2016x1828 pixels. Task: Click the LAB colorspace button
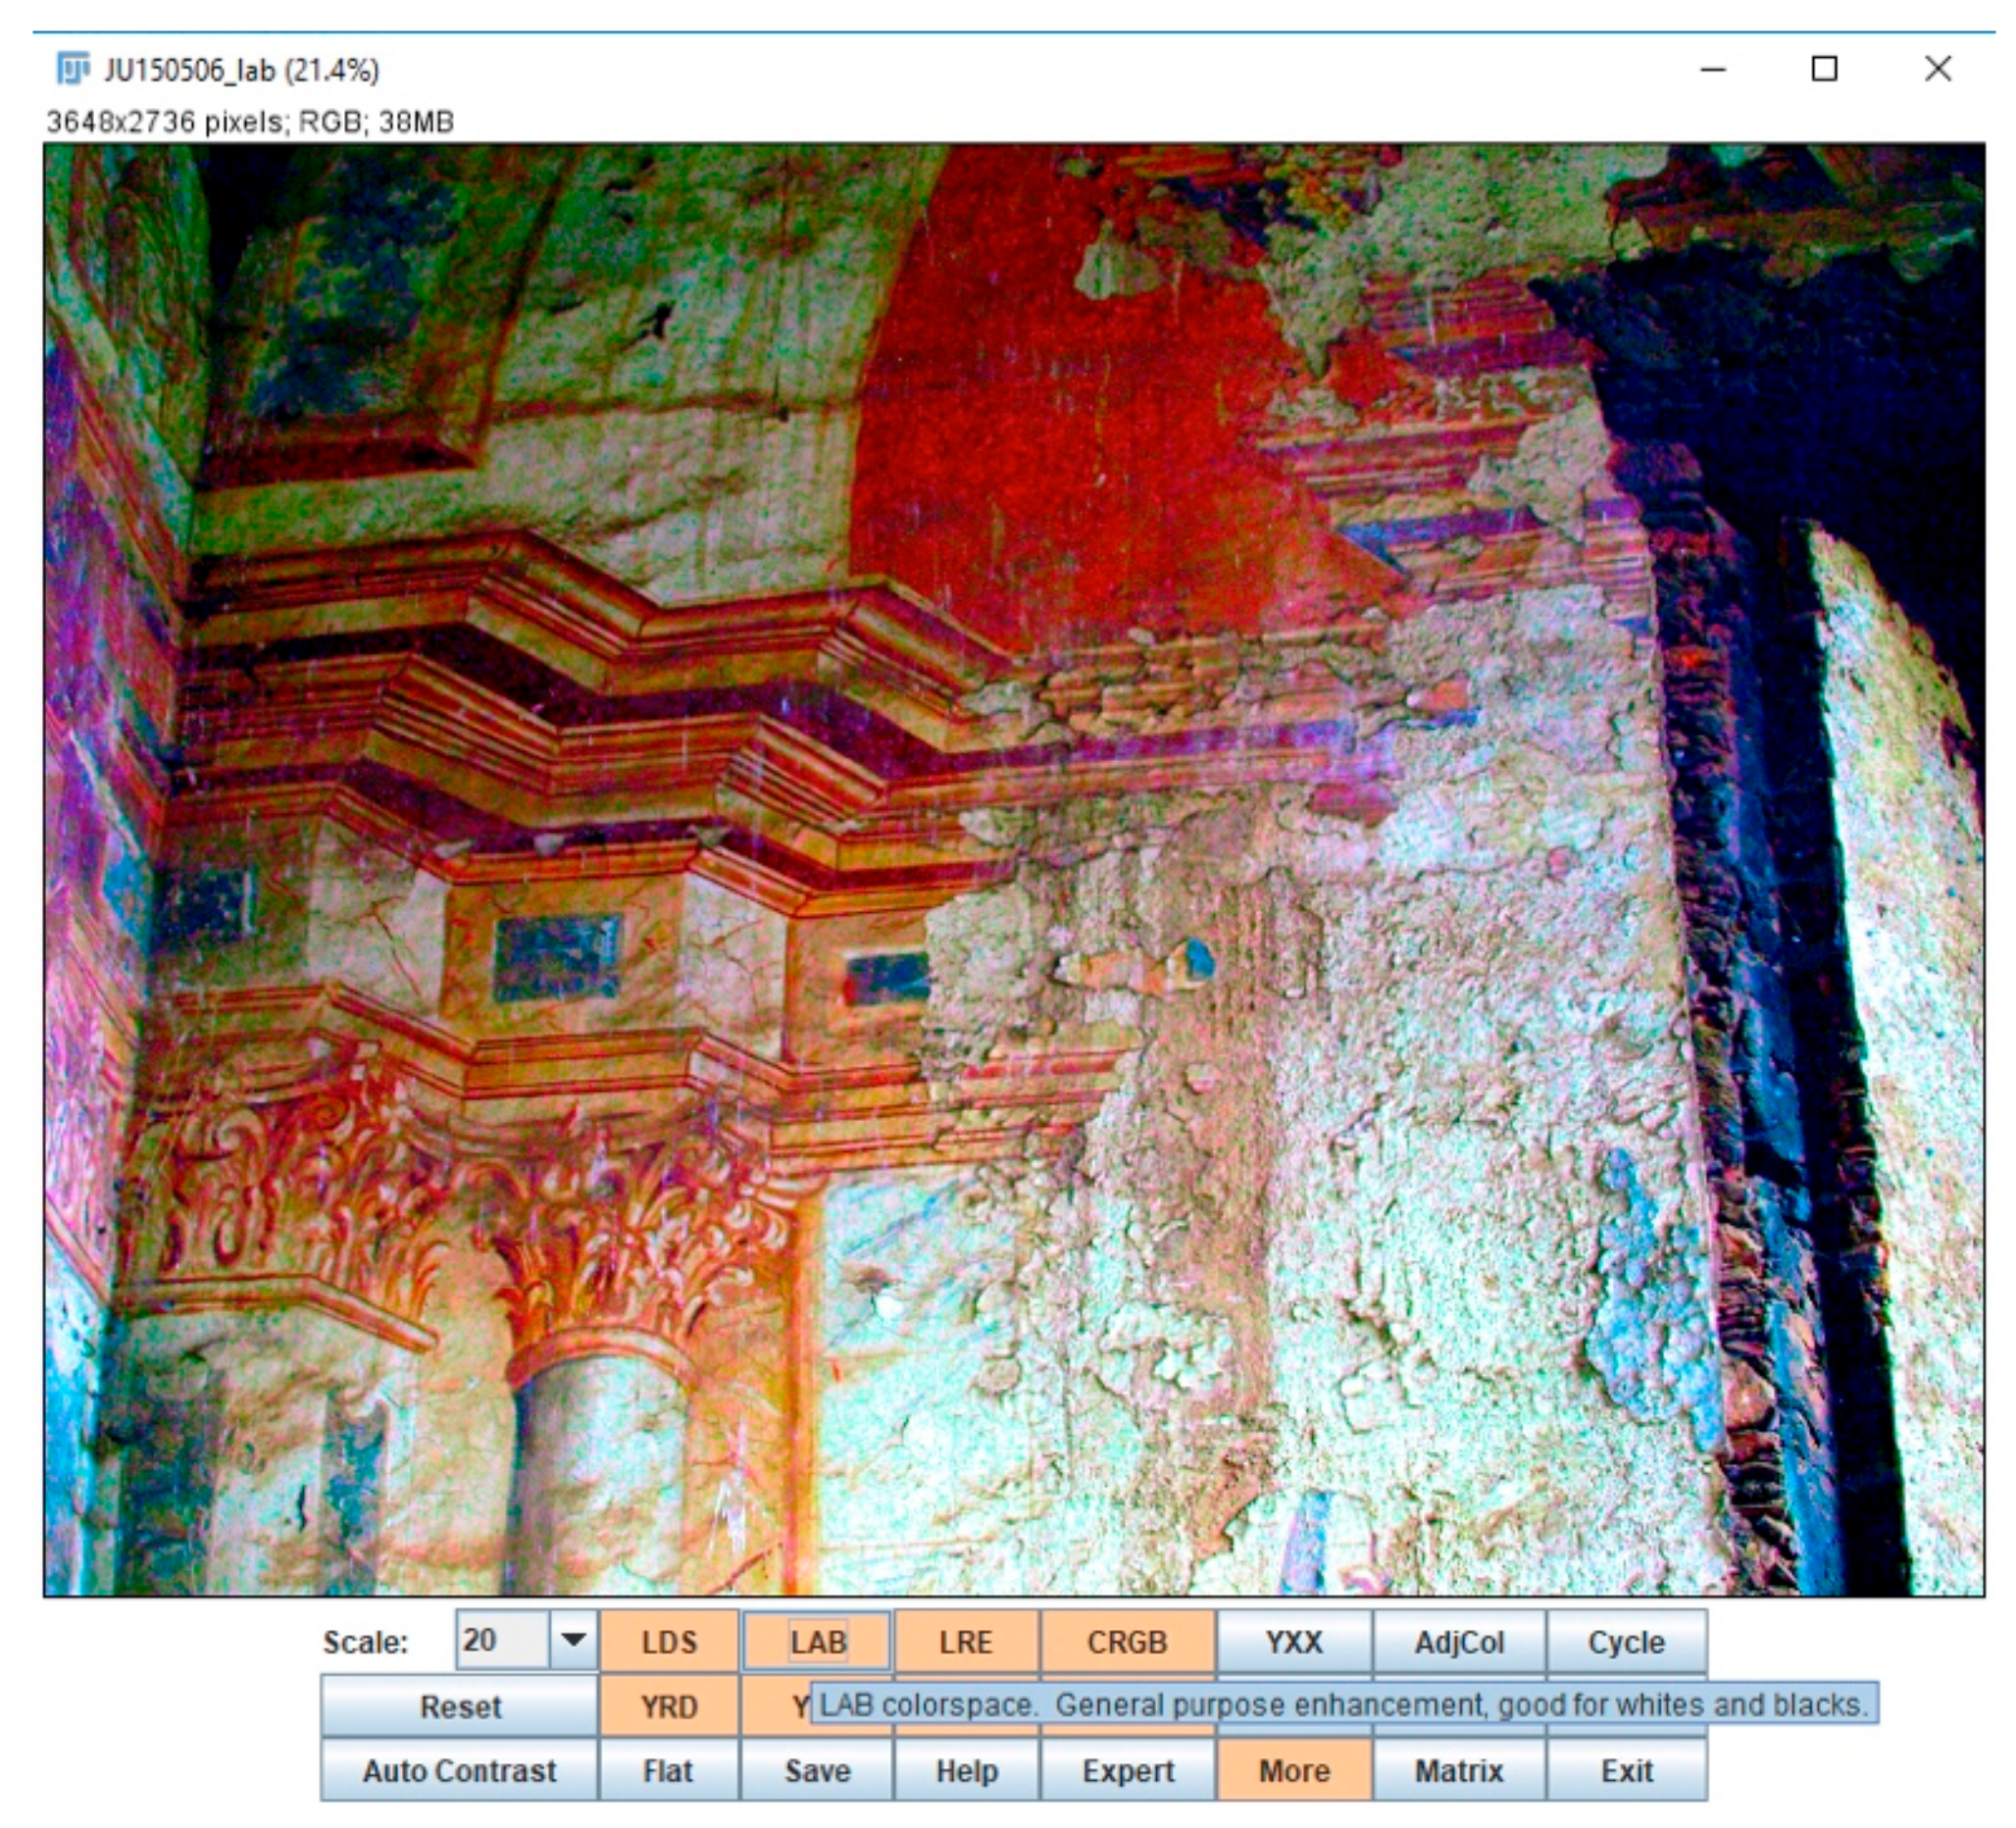click(817, 1642)
